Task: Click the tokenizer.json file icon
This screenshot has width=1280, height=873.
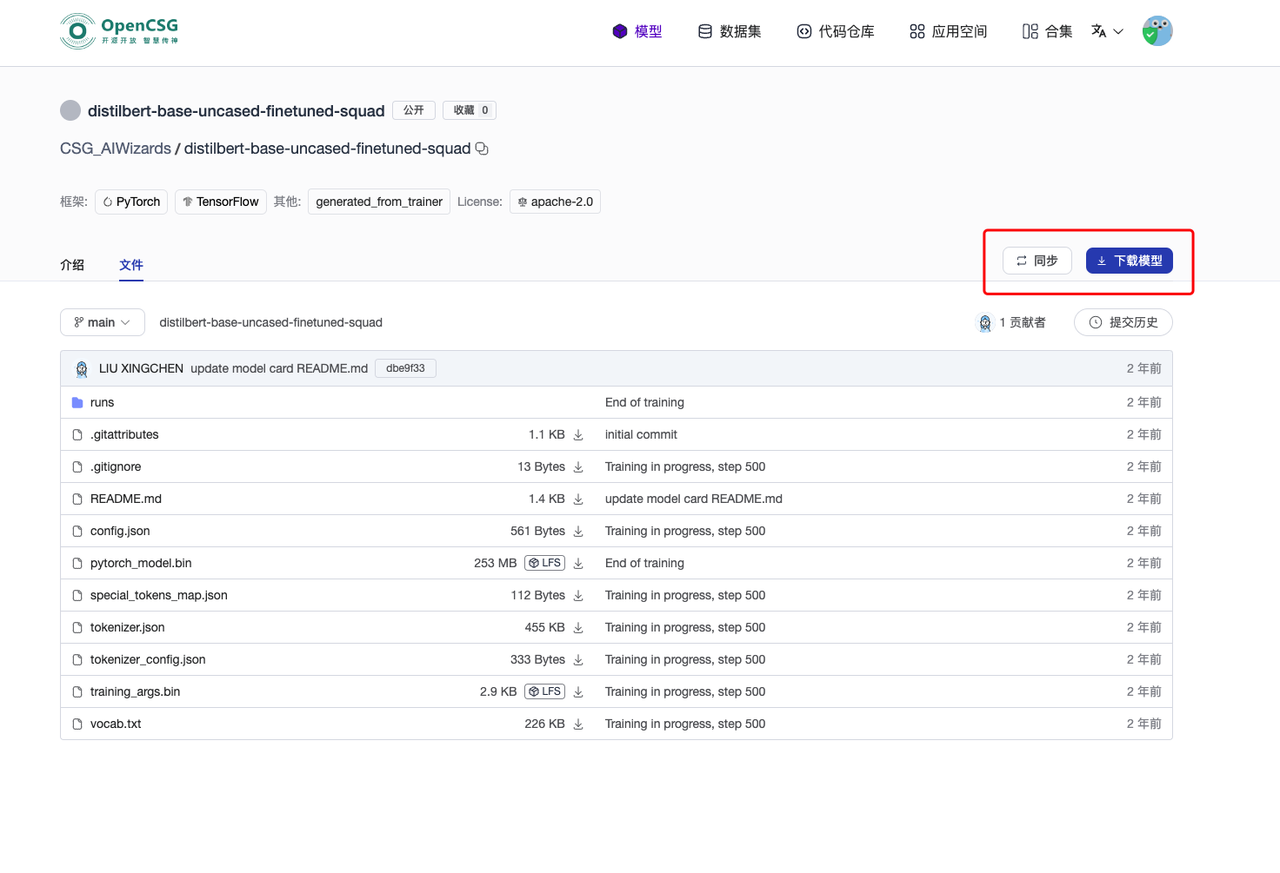Action: click(x=77, y=627)
